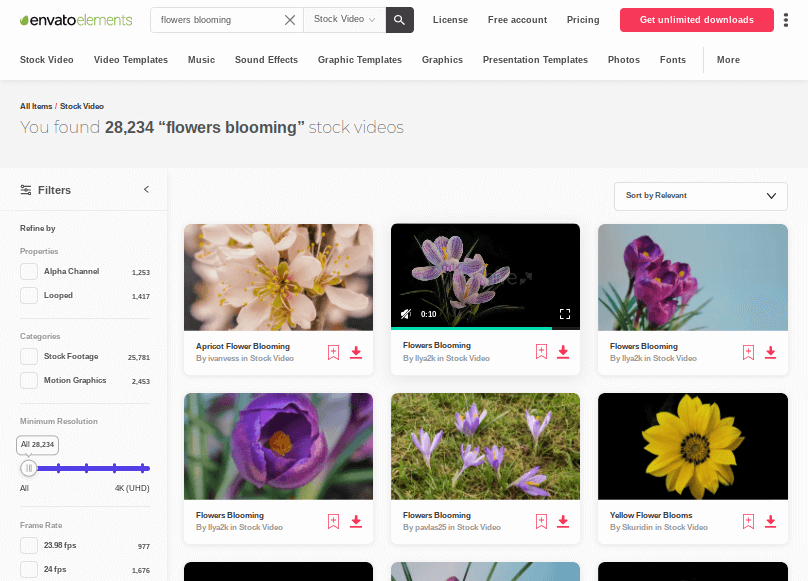Download Flowers Blooming by pavlas25

tap(563, 522)
